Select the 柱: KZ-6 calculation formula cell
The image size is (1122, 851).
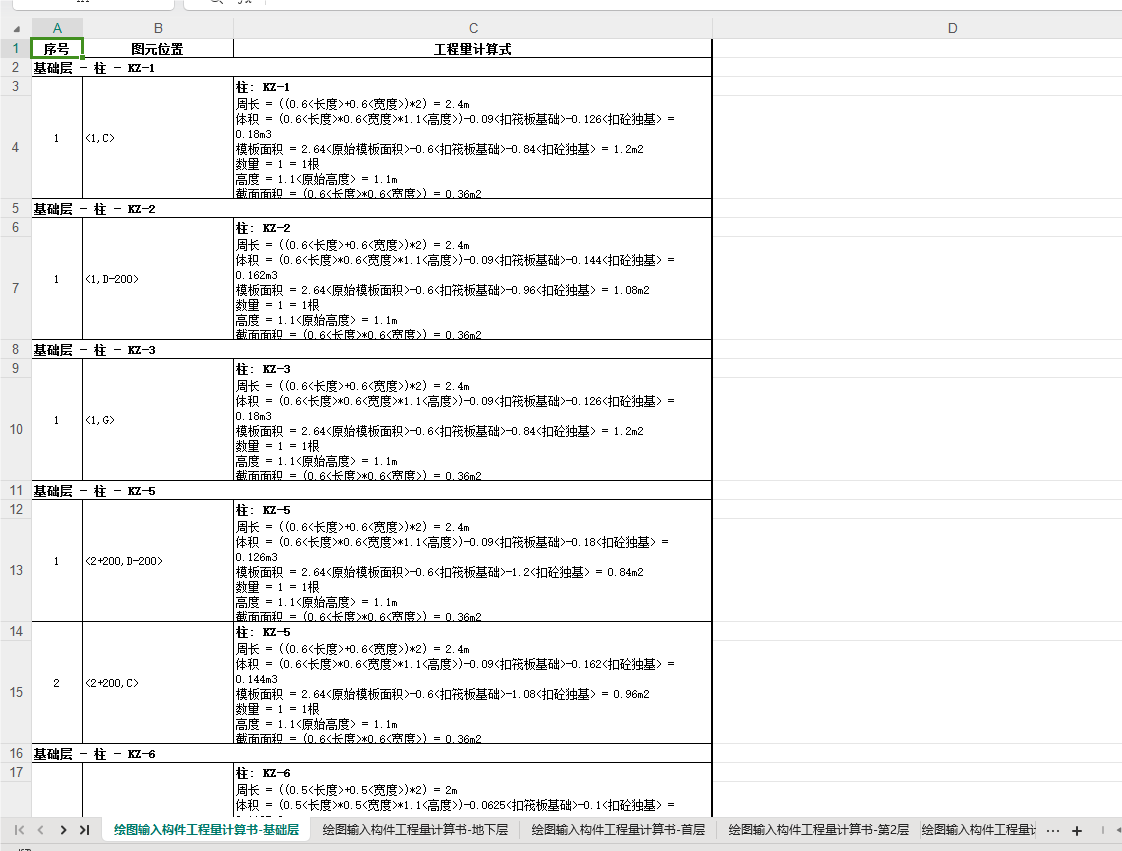point(473,790)
